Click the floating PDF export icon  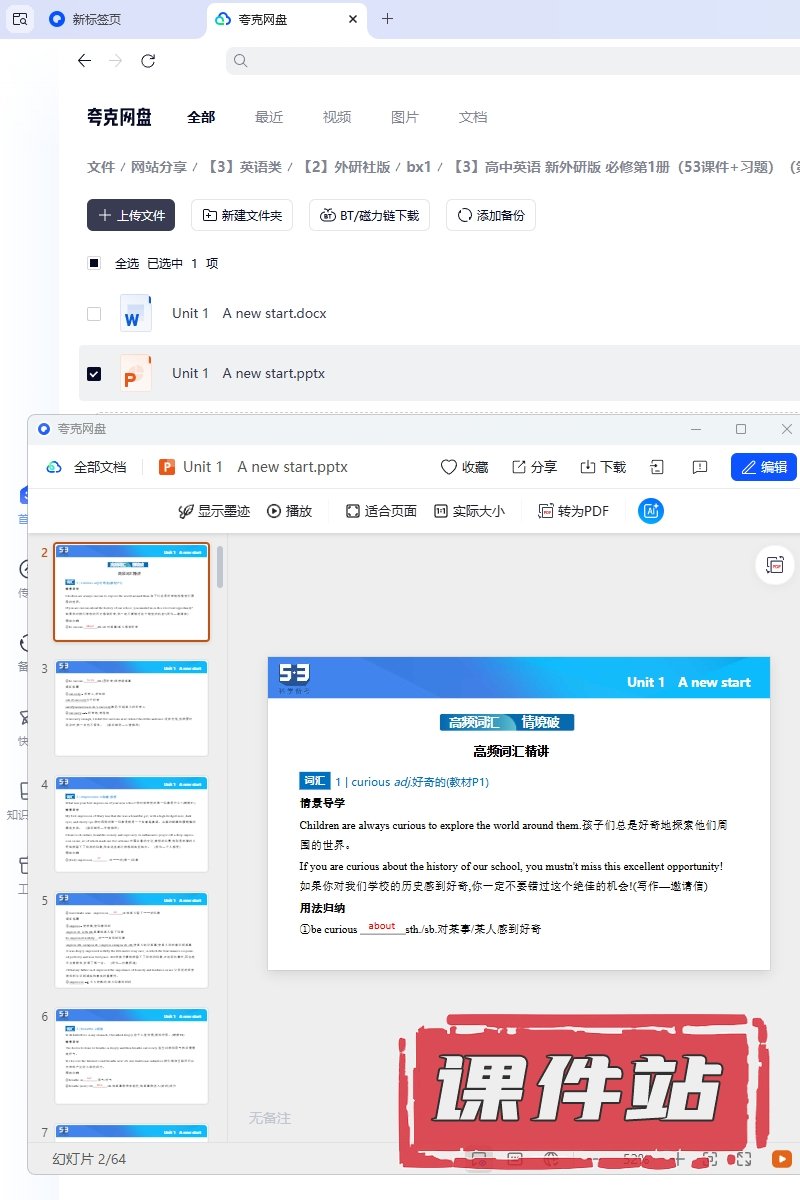click(776, 565)
